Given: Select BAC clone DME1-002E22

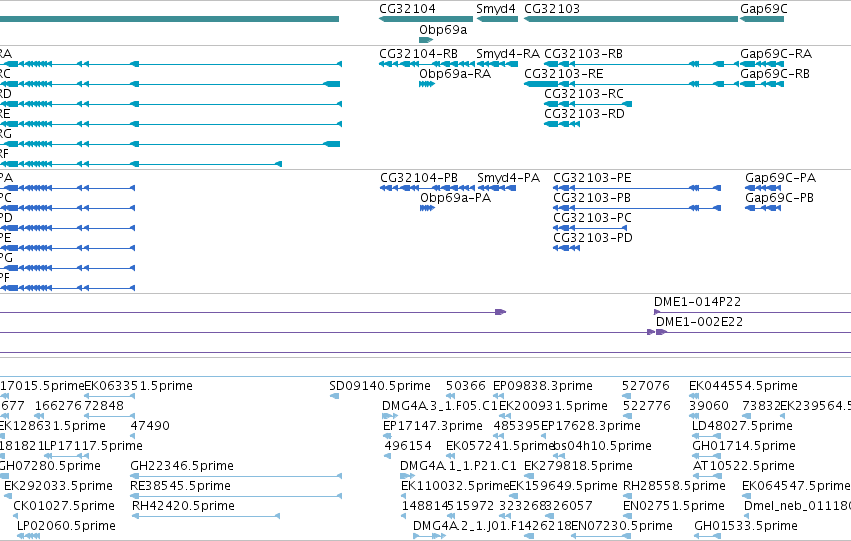Looking at the screenshot, I should coord(699,322).
